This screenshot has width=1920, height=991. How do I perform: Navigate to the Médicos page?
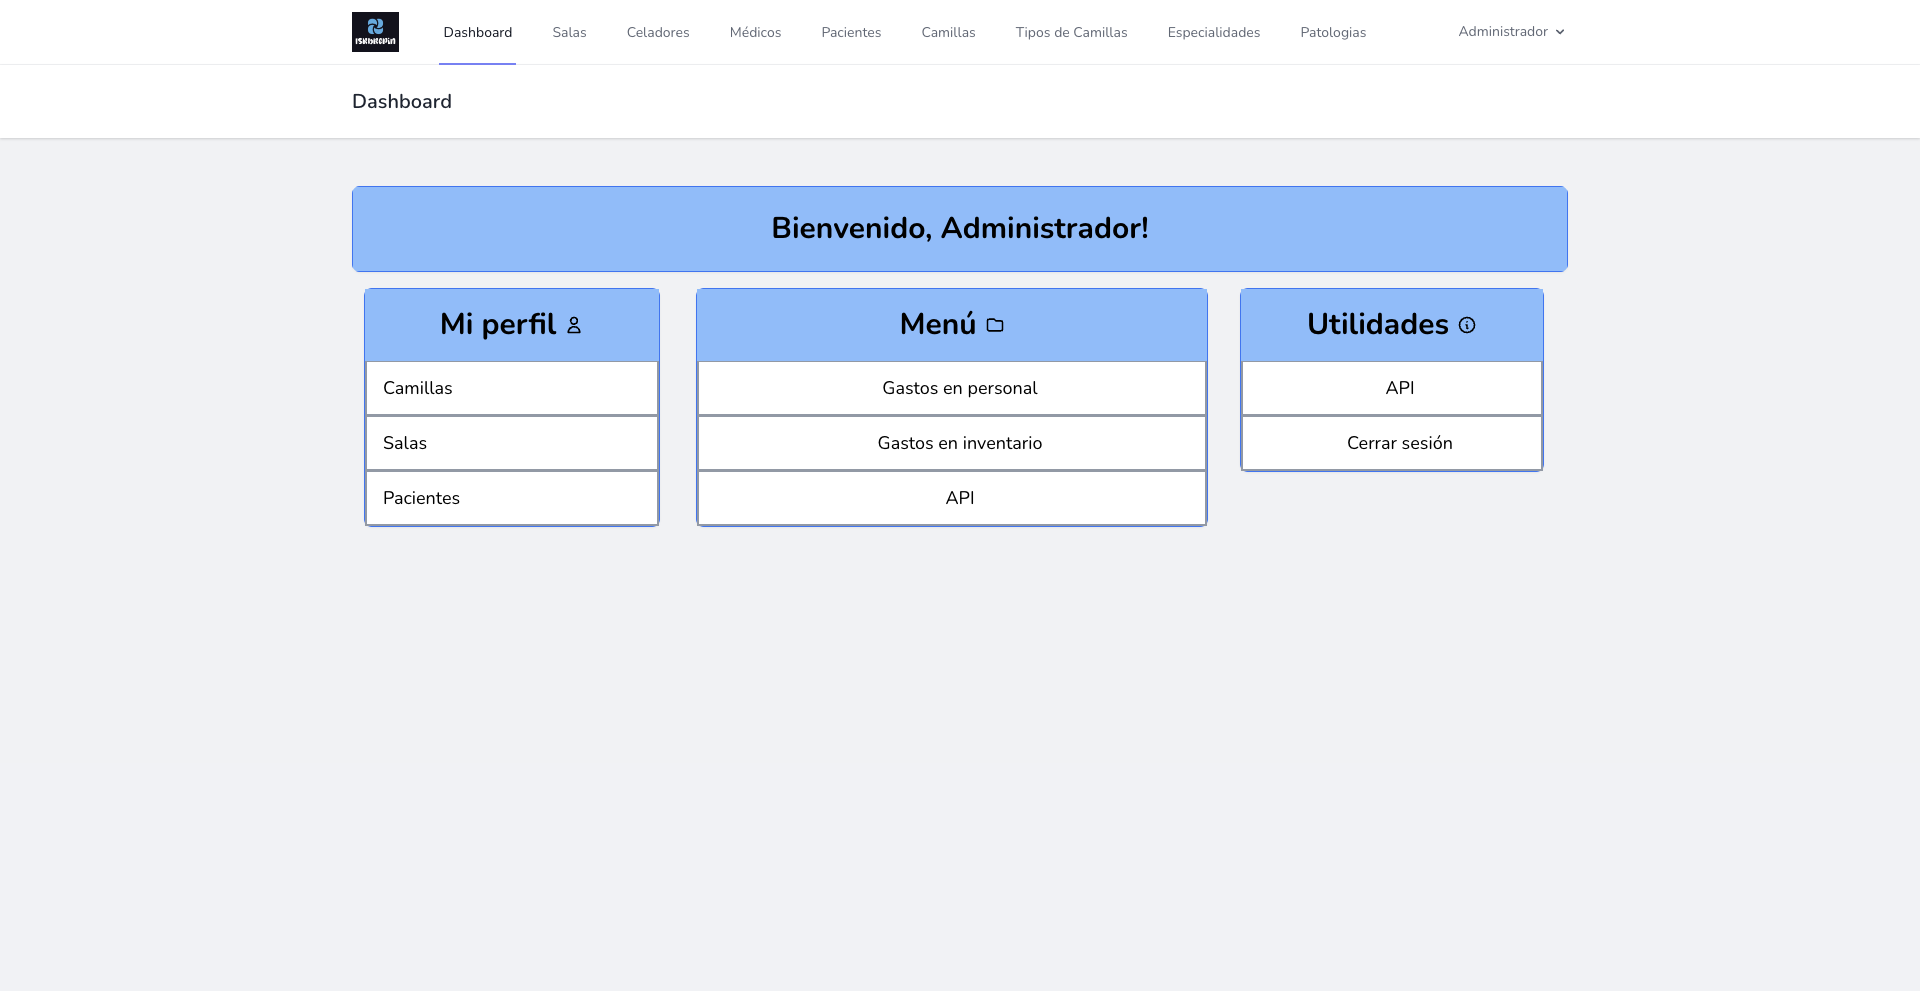coord(755,32)
